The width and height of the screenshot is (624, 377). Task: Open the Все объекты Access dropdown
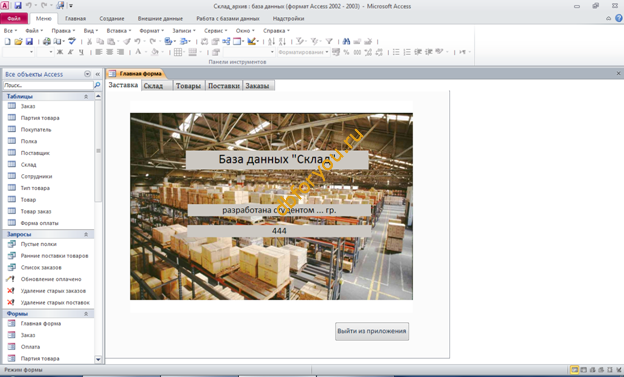88,74
